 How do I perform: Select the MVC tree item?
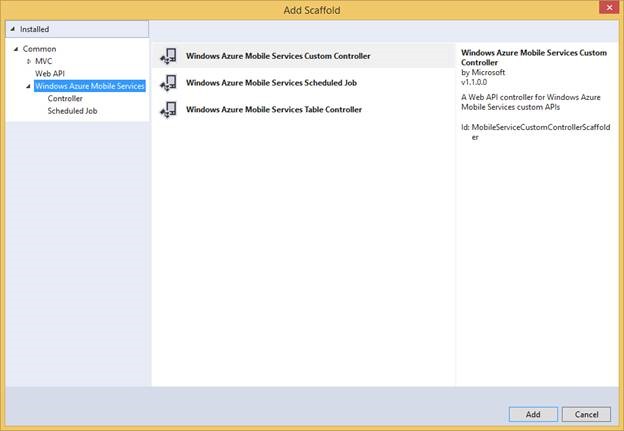43,61
